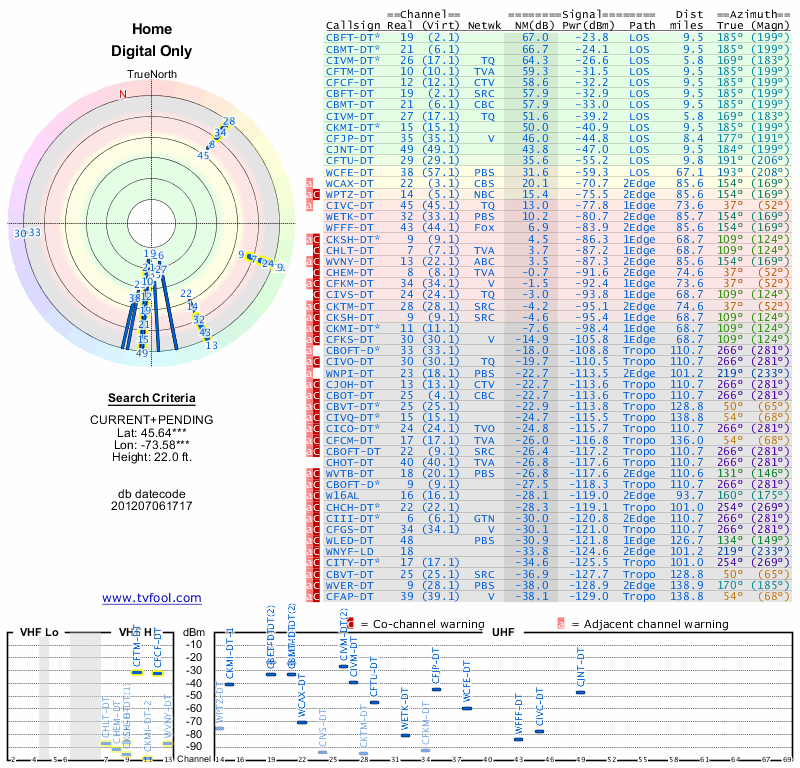
Task: Select the CBOT-DT callsign
Action: (x=349, y=395)
